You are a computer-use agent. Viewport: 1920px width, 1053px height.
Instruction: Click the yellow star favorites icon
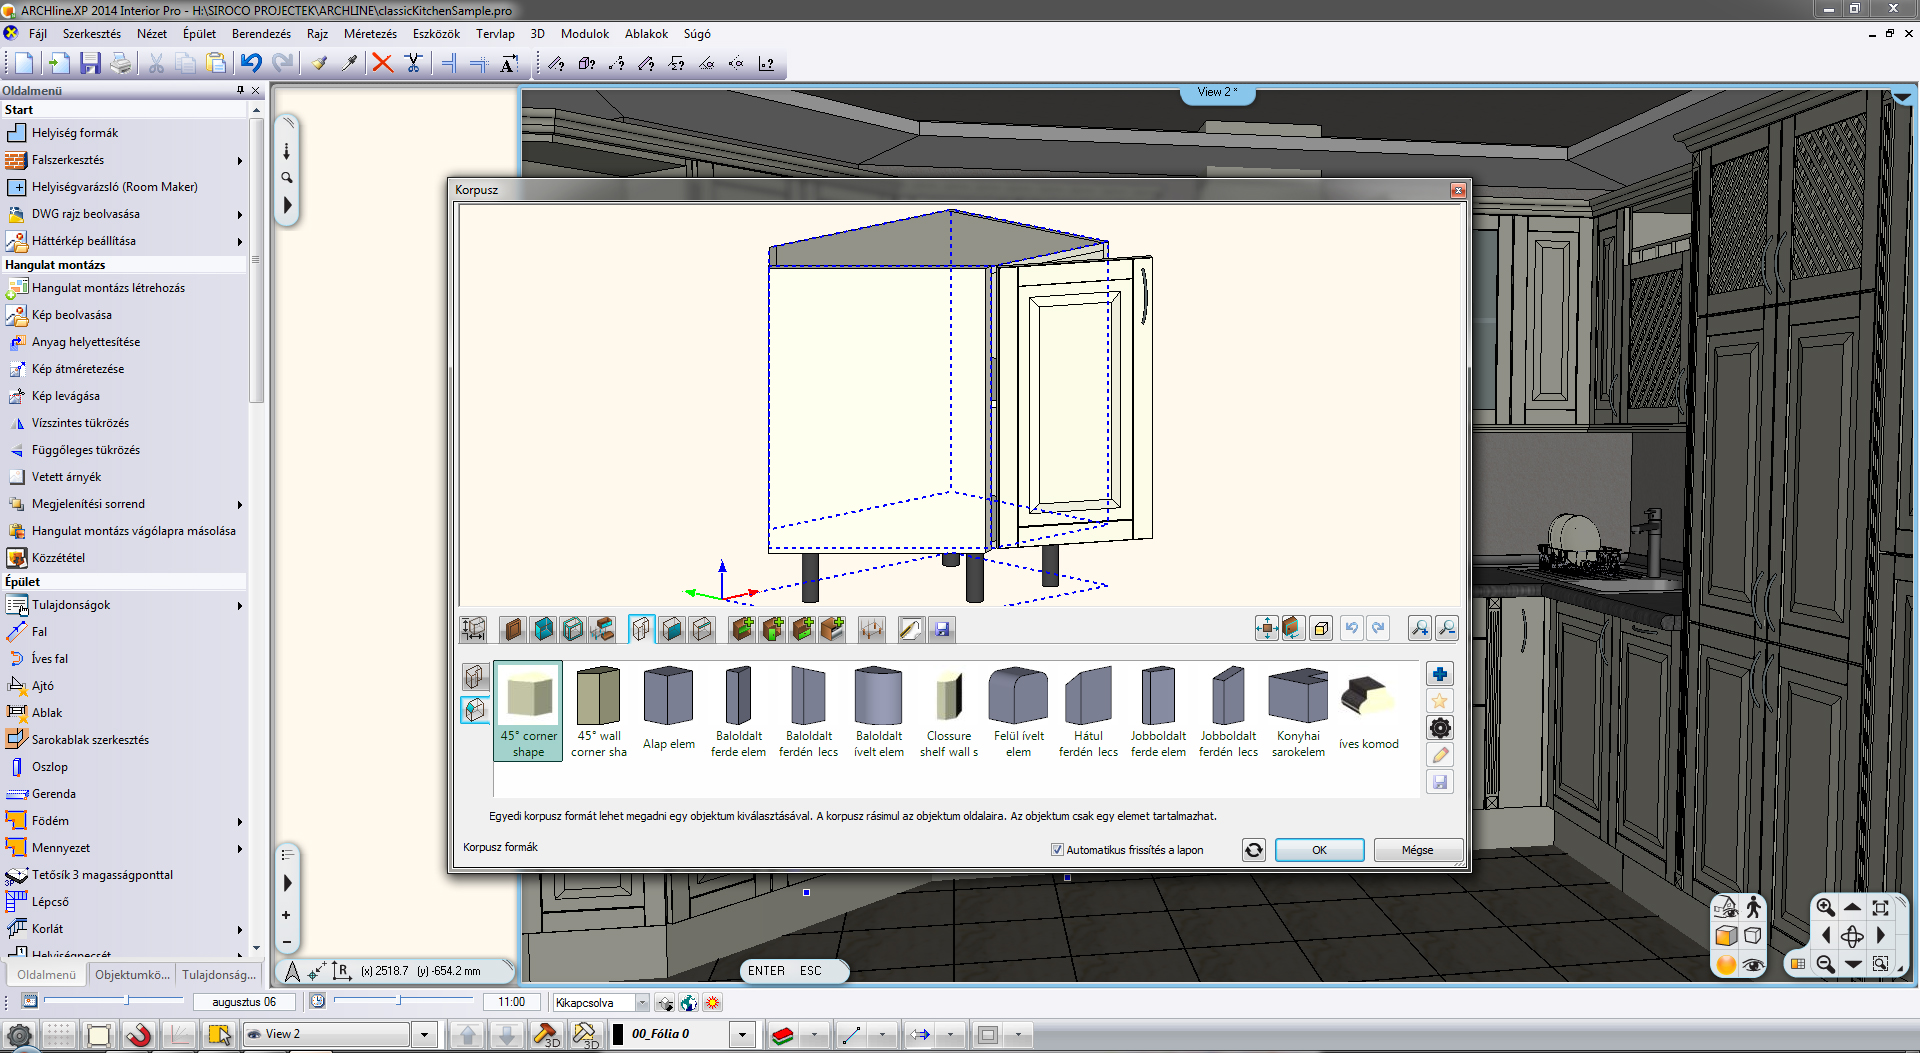1440,701
